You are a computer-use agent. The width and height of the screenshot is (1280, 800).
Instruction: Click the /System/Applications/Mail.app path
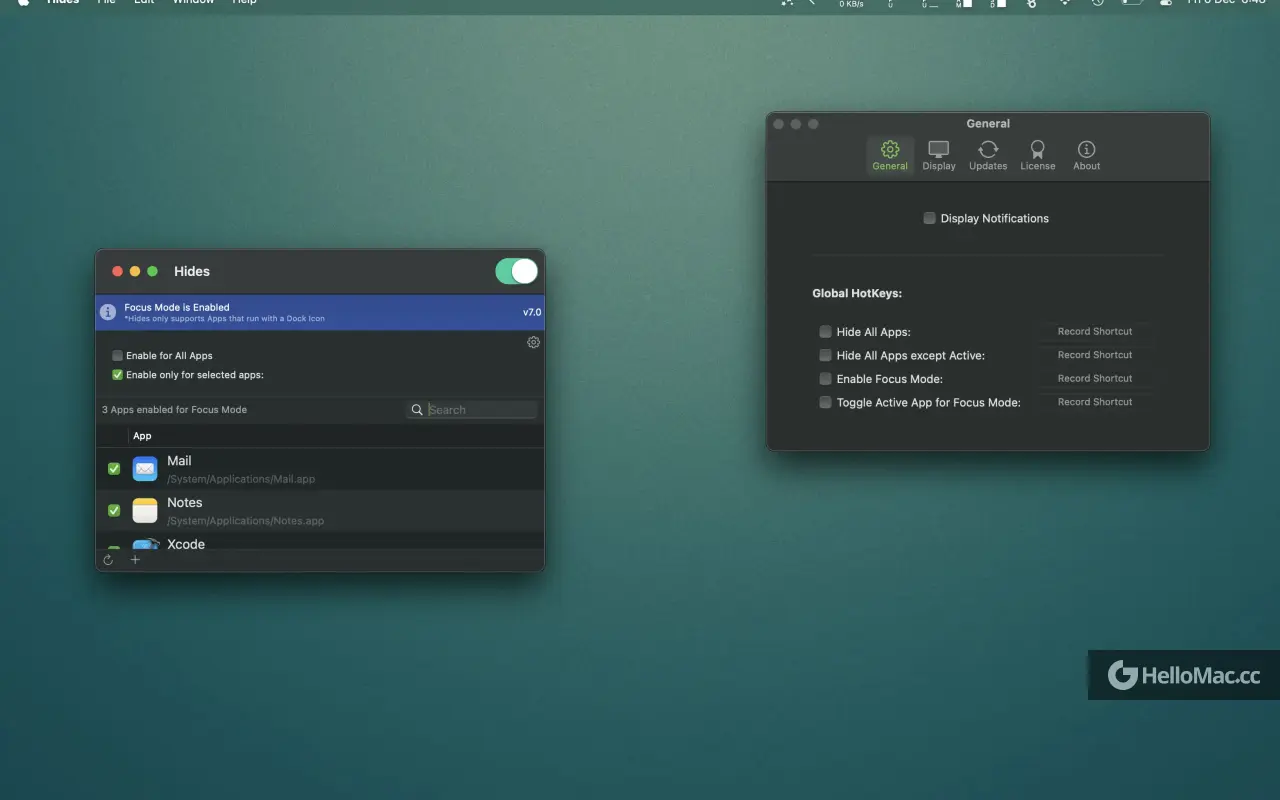(241, 479)
